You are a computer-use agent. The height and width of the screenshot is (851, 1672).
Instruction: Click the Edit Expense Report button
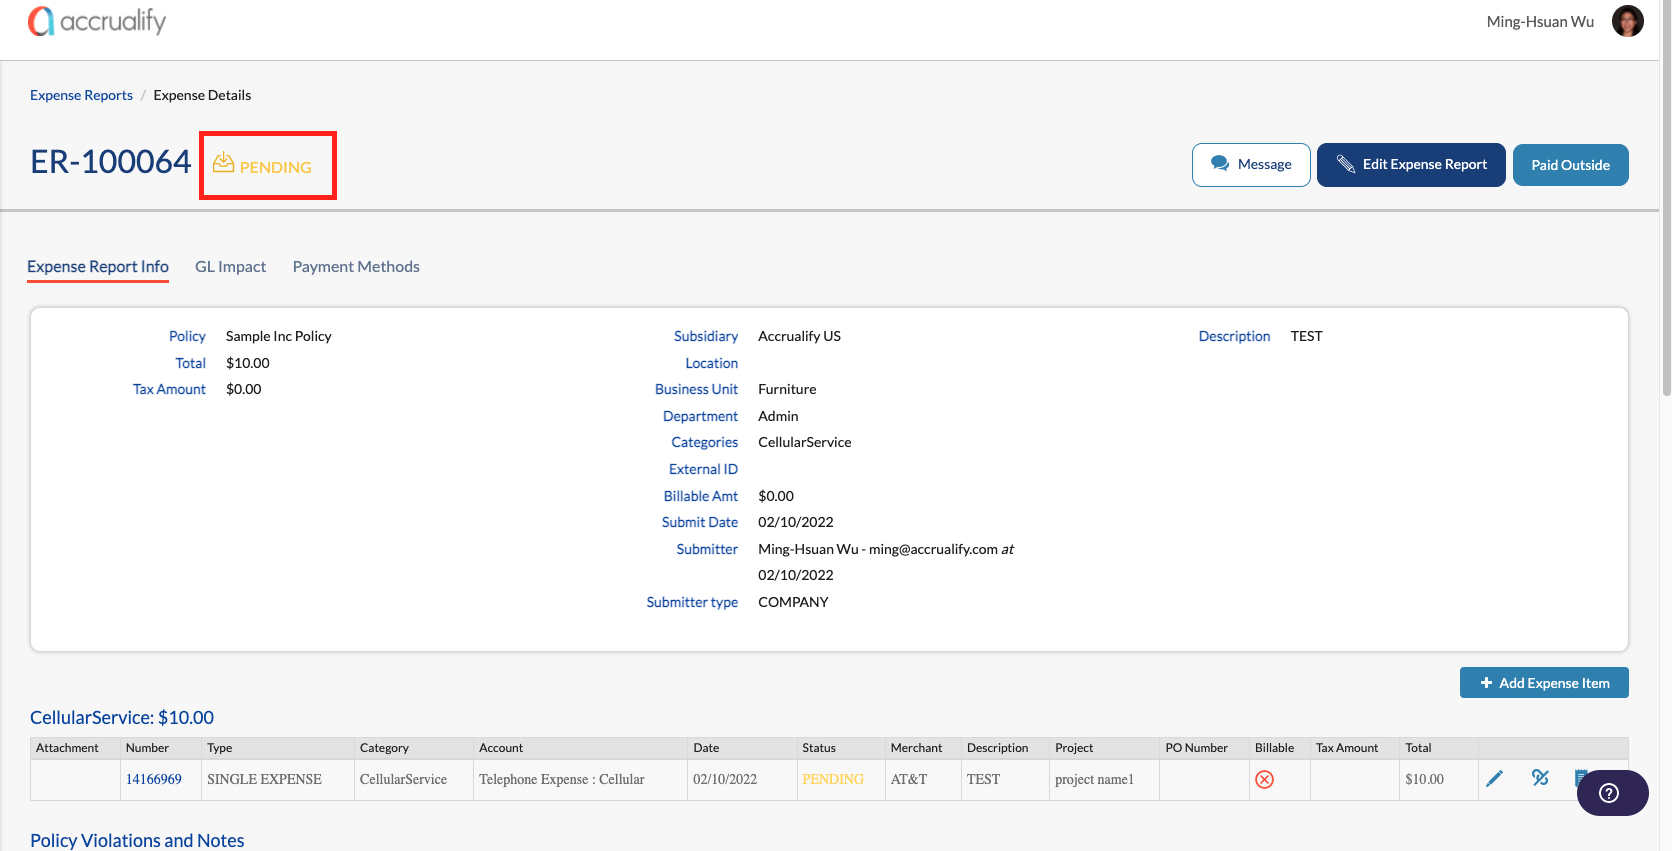[x=1410, y=165]
